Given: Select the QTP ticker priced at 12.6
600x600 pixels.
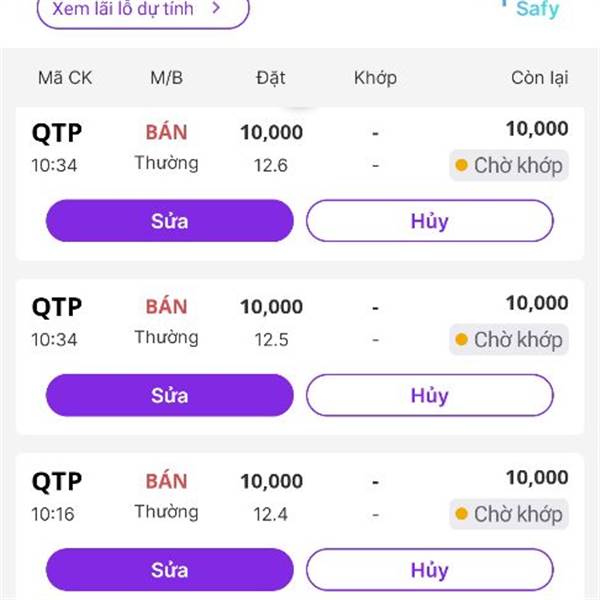Looking at the screenshot, I should coord(57,133).
